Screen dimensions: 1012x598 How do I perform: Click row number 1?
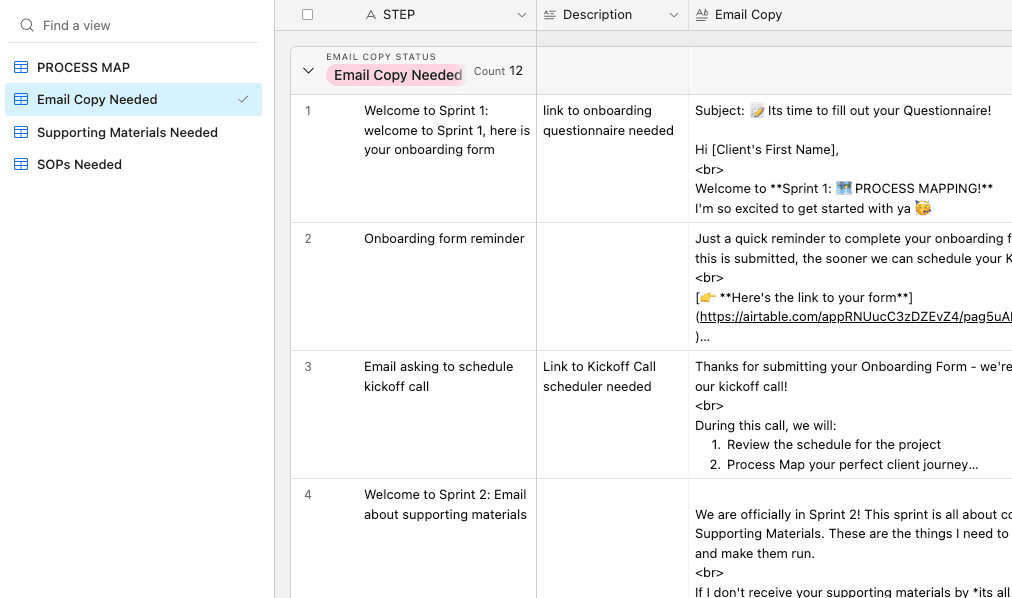(x=308, y=111)
